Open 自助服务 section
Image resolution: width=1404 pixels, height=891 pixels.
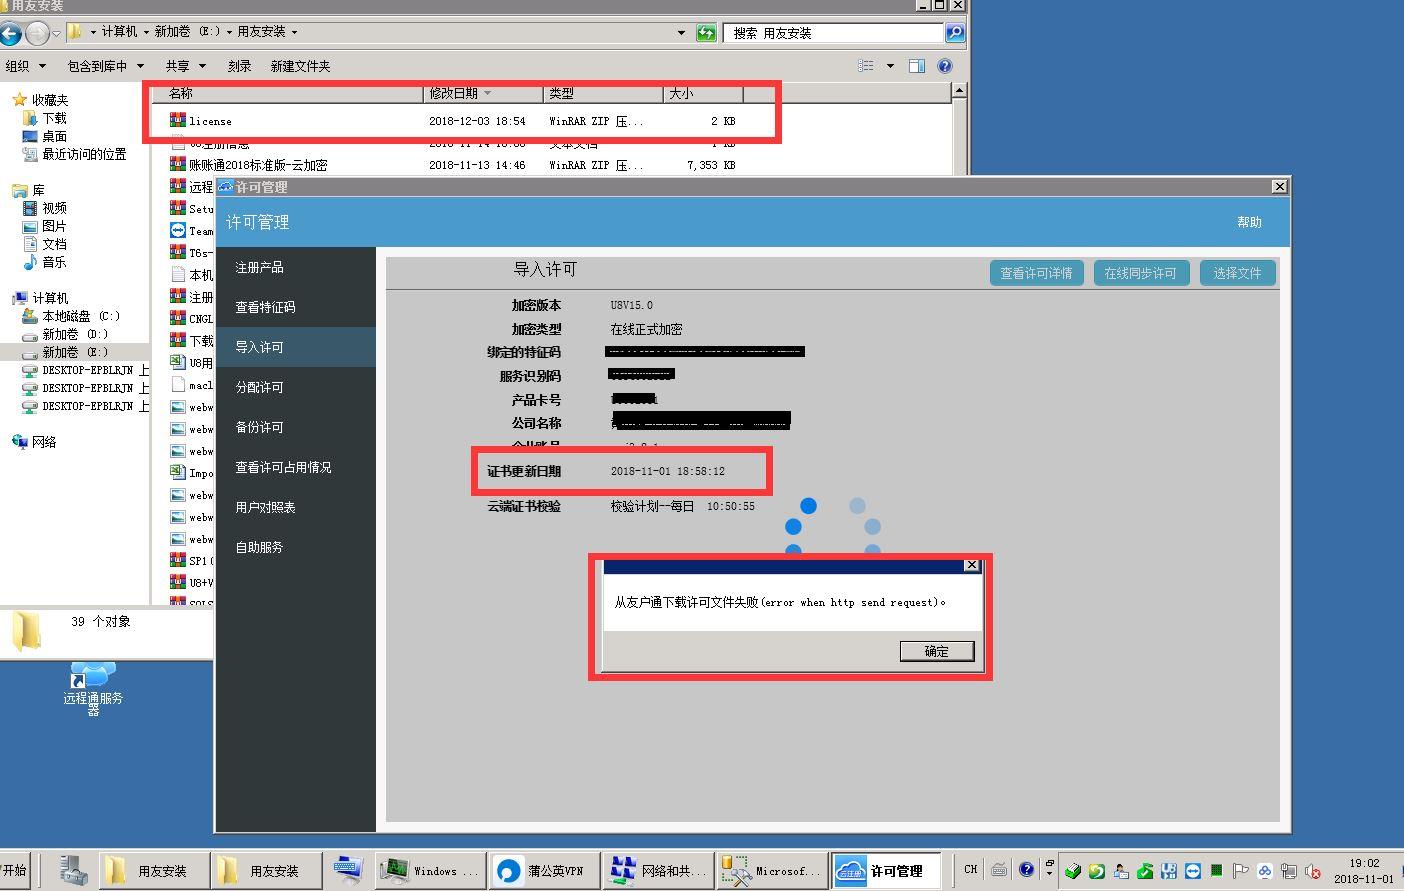[296, 547]
